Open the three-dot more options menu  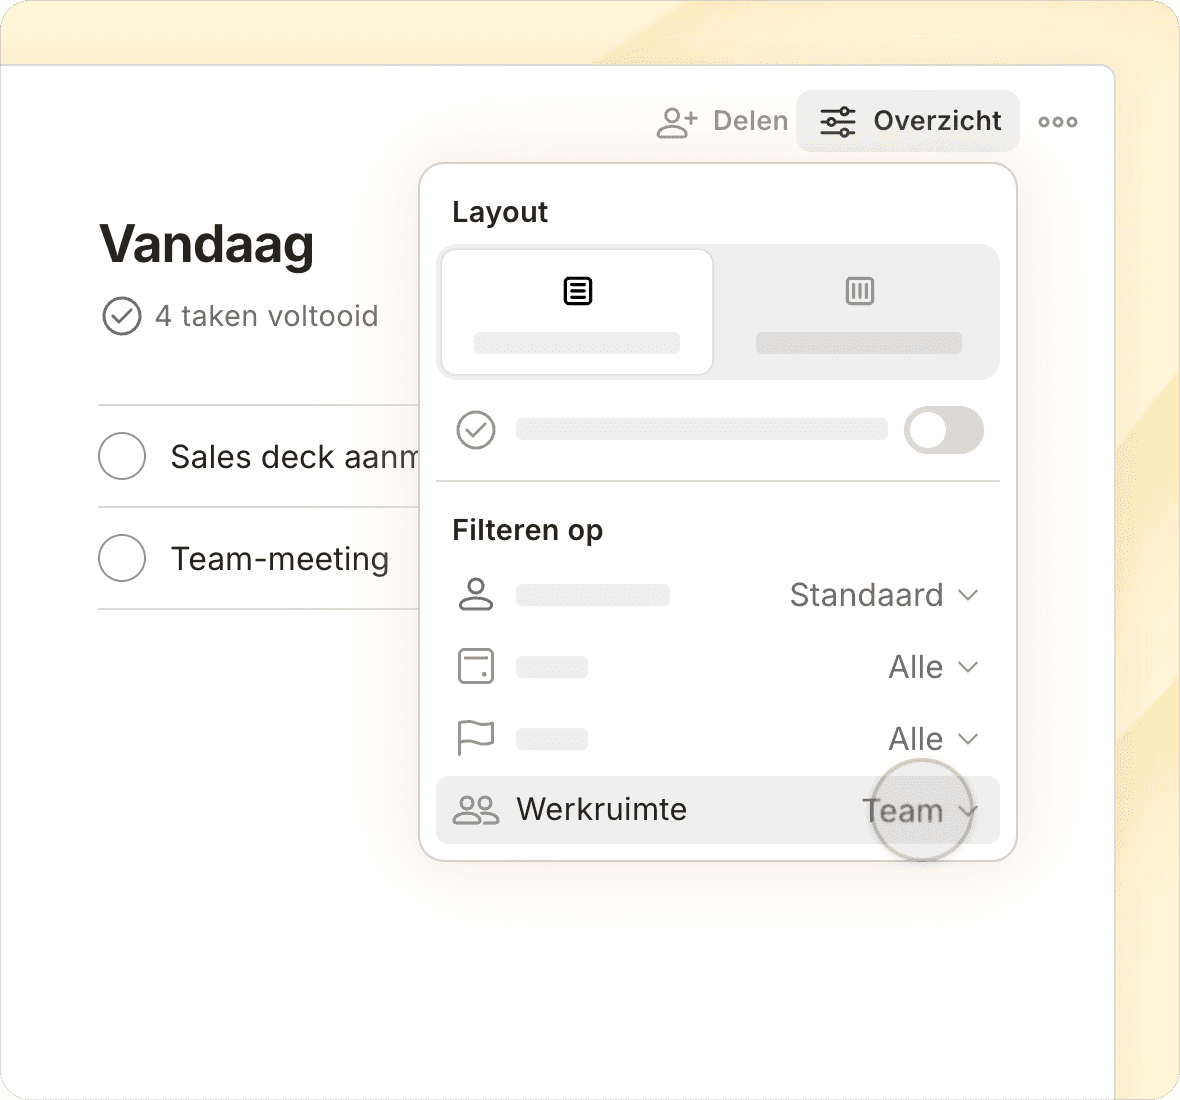coord(1057,122)
